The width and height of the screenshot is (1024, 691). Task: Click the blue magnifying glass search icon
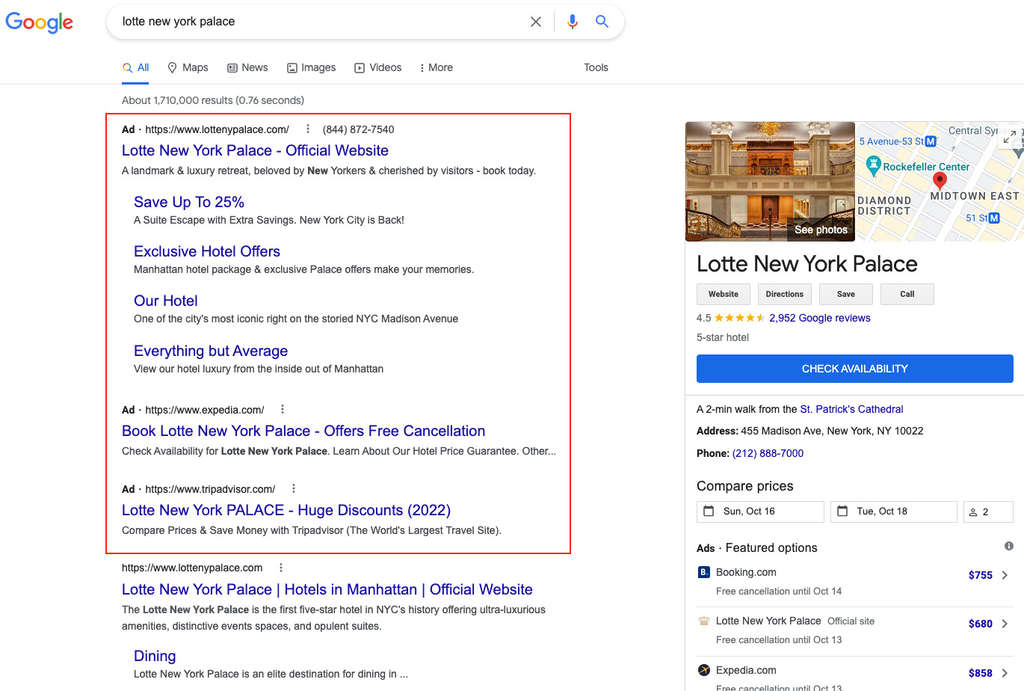click(602, 21)
